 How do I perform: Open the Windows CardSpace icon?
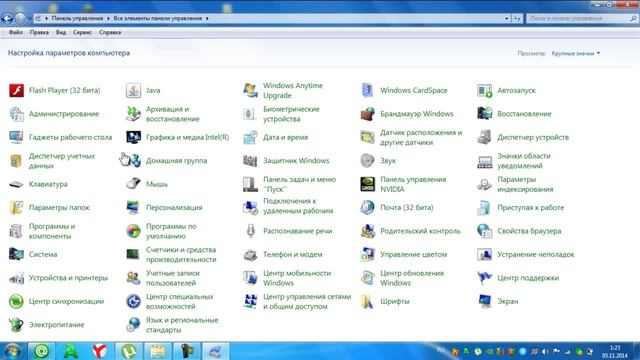coord(367,90)
